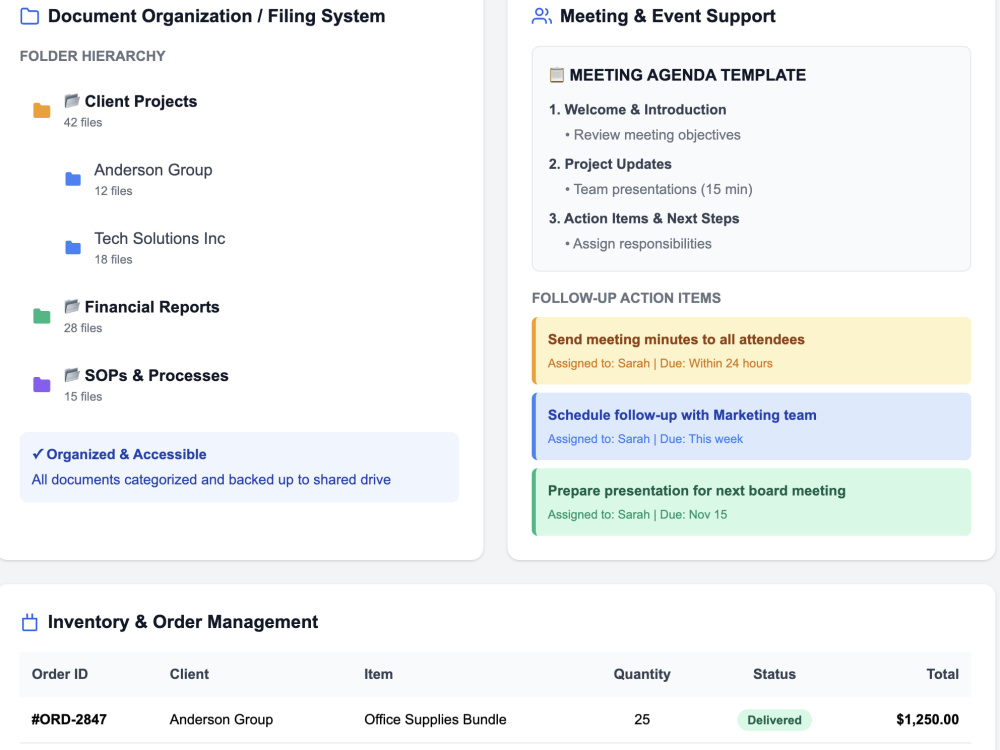Open the 'Schedule follow-up with Marketing team' card
Image resolution: width=1000 pixels, height=750 pixels.
(751, 427)
